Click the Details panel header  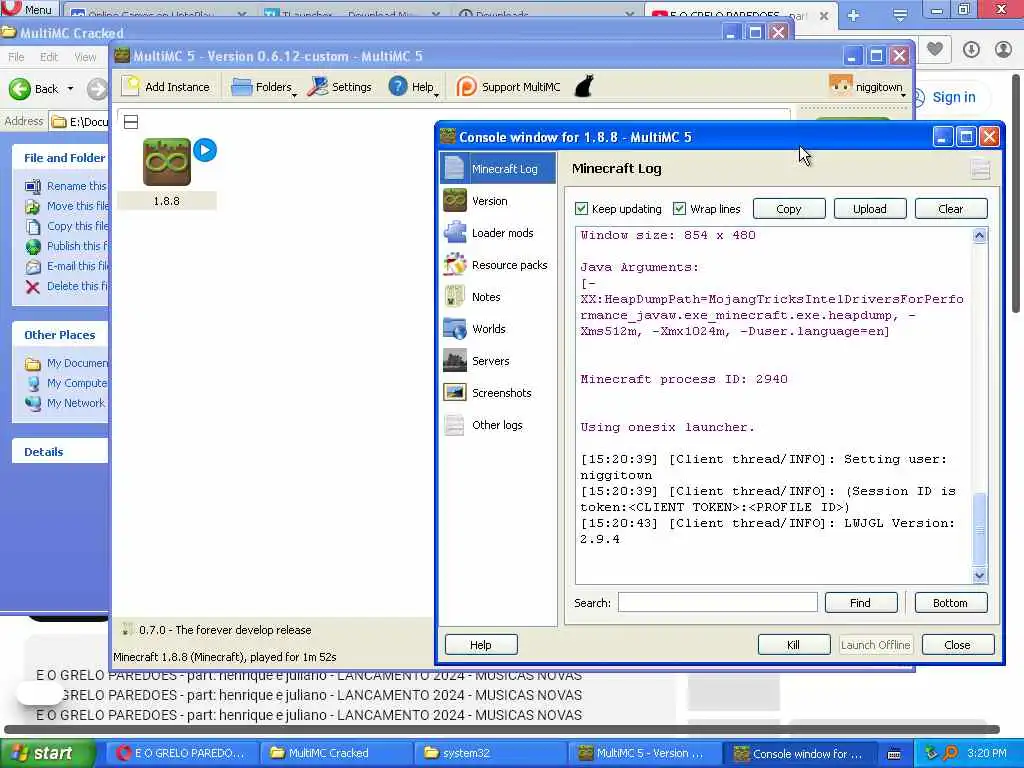[x=60, y=452]
